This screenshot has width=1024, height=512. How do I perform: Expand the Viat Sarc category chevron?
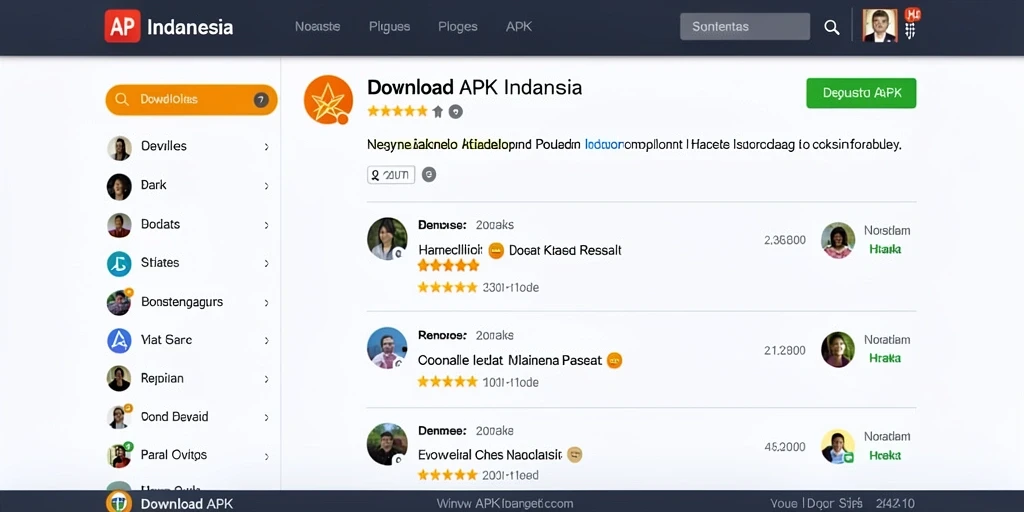[x=266, y=341]
